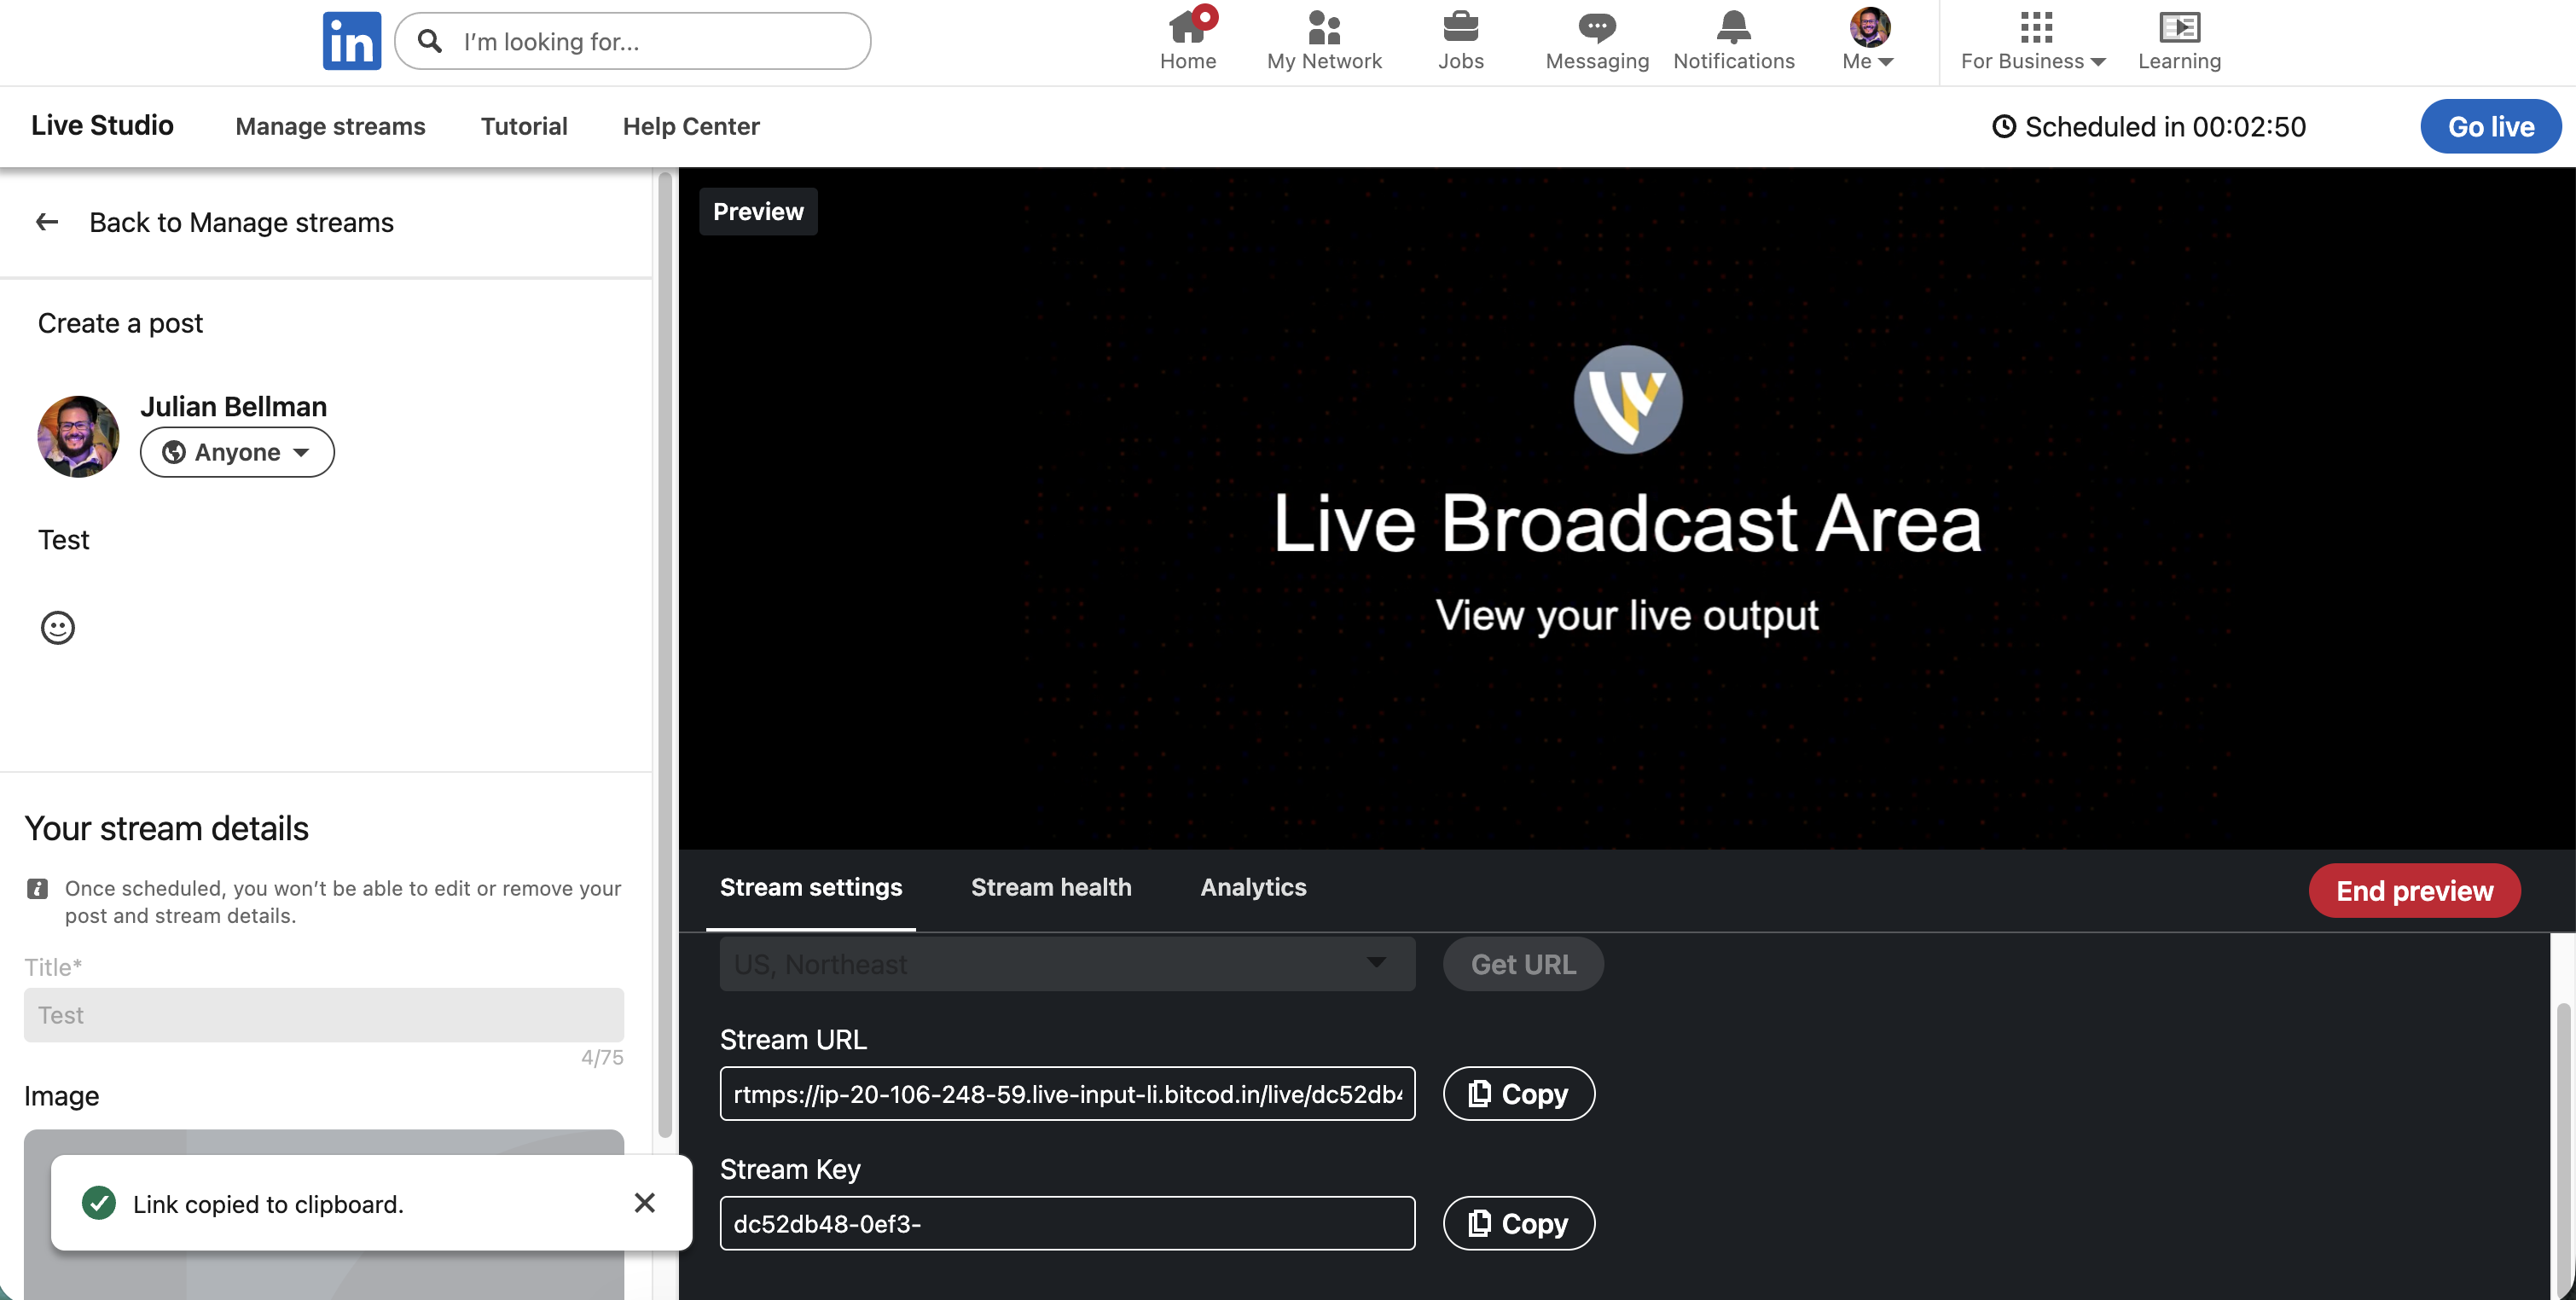
Task: Click the Title input field
Action: [324, 1015]
